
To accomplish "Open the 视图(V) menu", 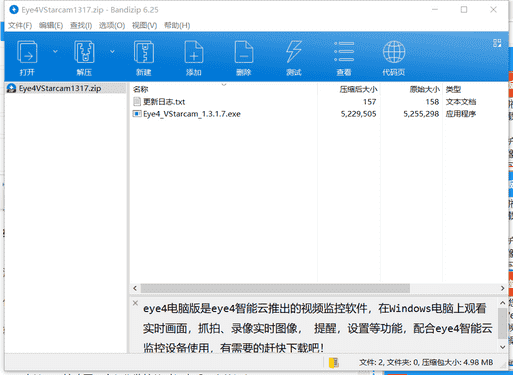I will point(144,25).
